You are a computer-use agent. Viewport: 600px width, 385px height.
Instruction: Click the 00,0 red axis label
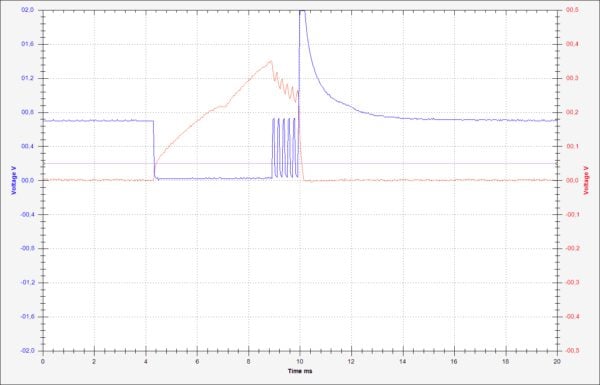coord(572,180)
